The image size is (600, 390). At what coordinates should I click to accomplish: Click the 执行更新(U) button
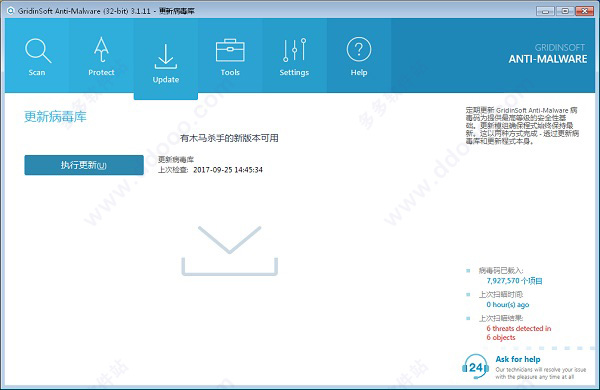84,165
